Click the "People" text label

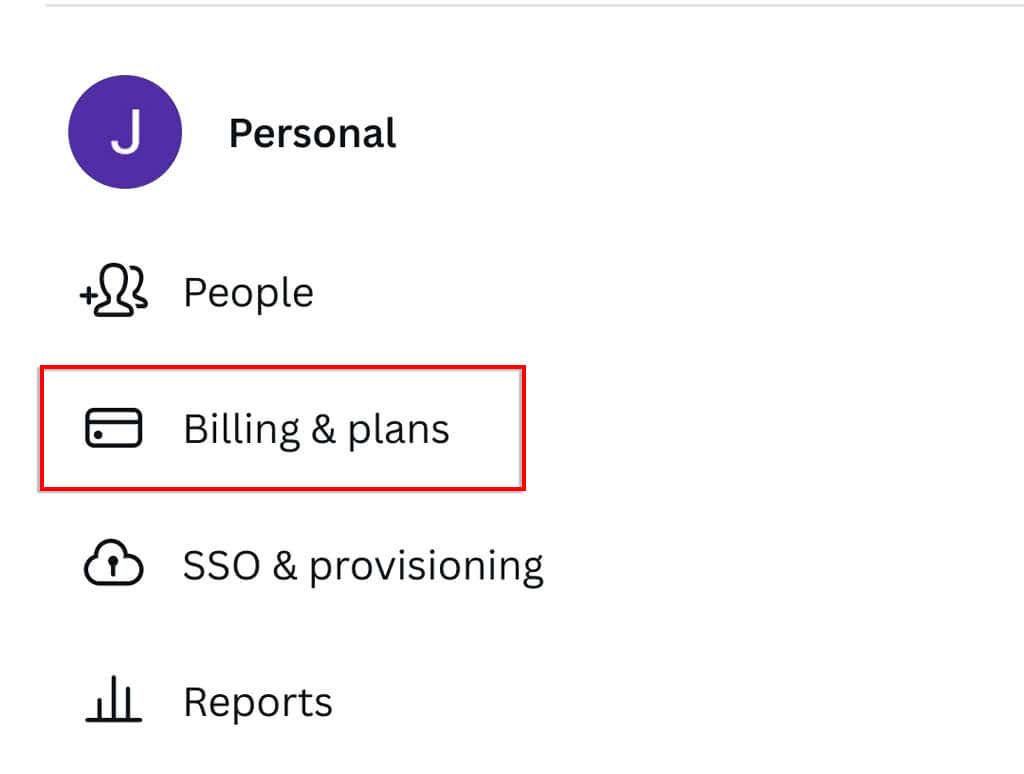tap(248, 293)
